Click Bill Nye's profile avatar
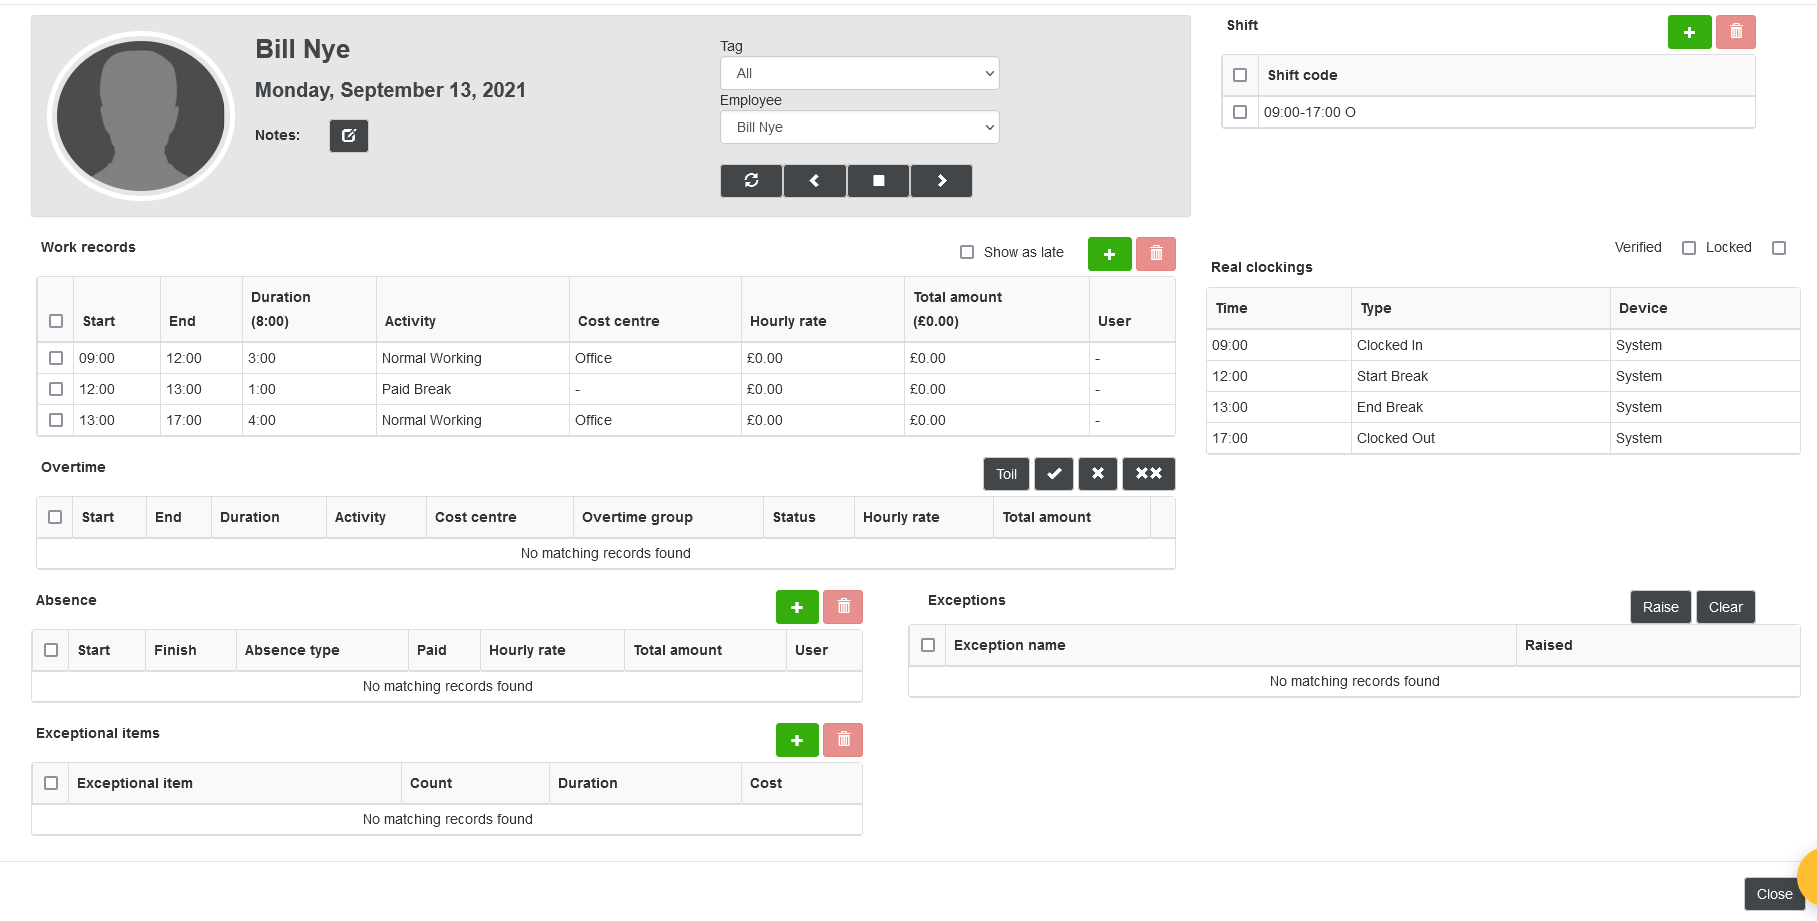 click(141, 116)
